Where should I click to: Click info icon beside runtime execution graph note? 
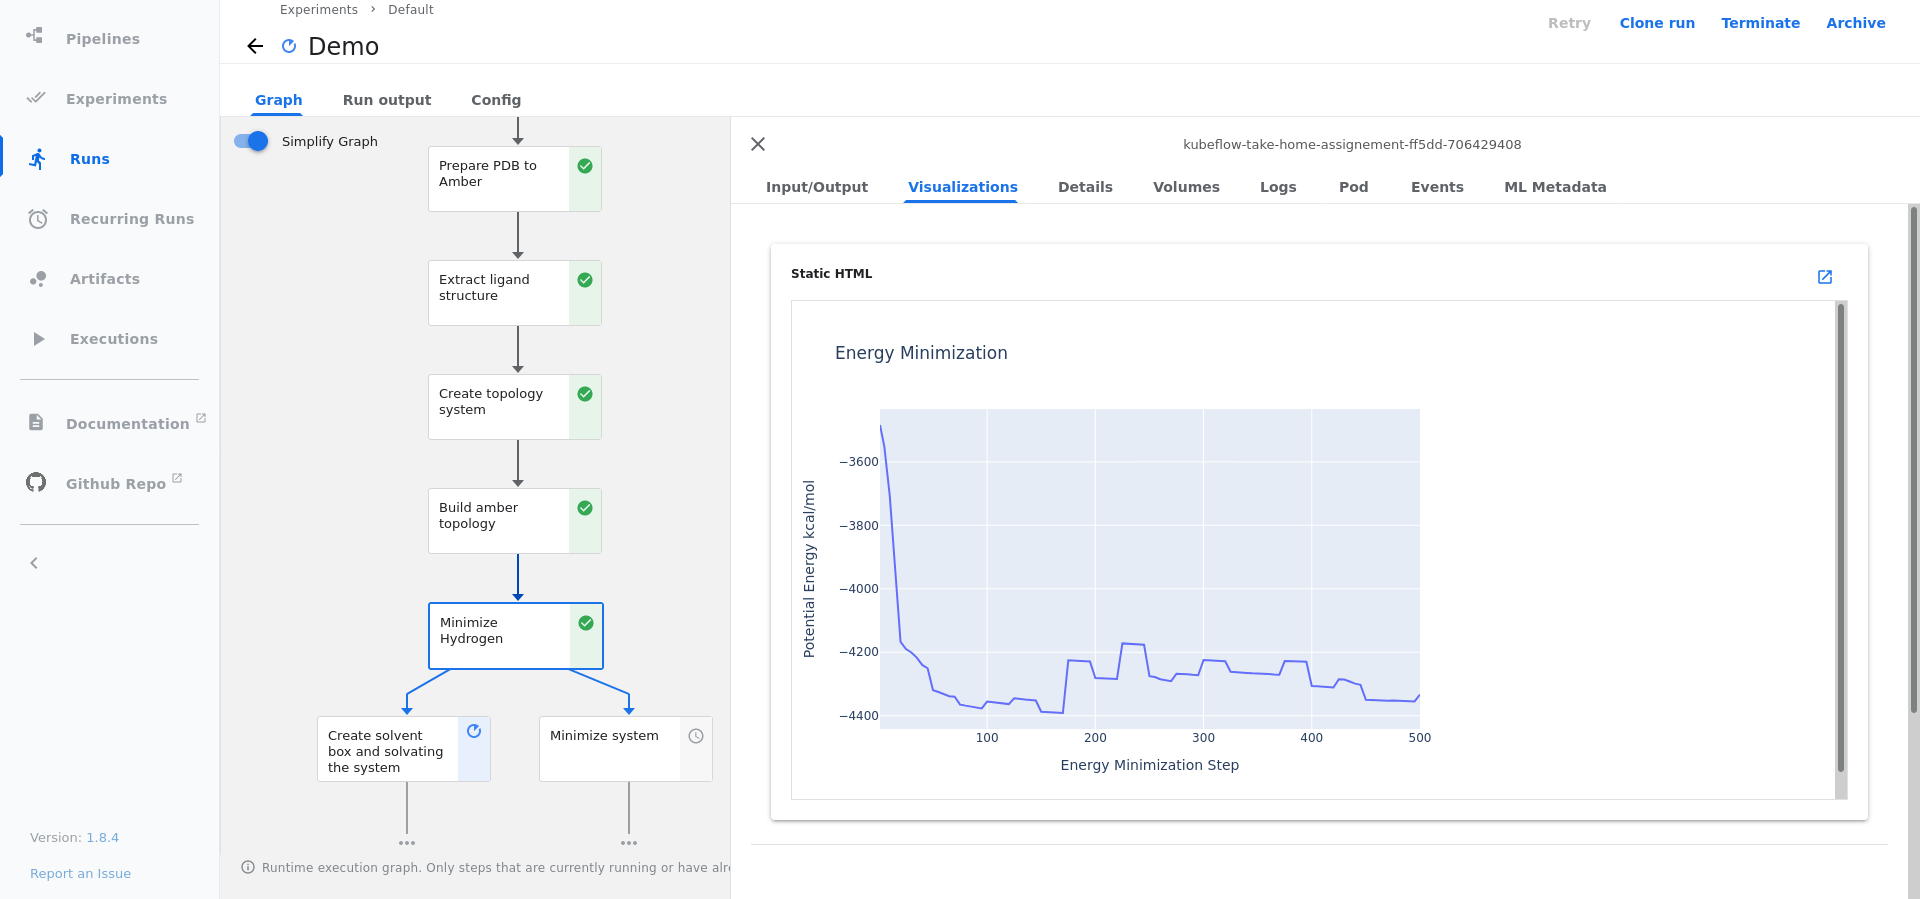pyautogui.click(x=248, y=867)
